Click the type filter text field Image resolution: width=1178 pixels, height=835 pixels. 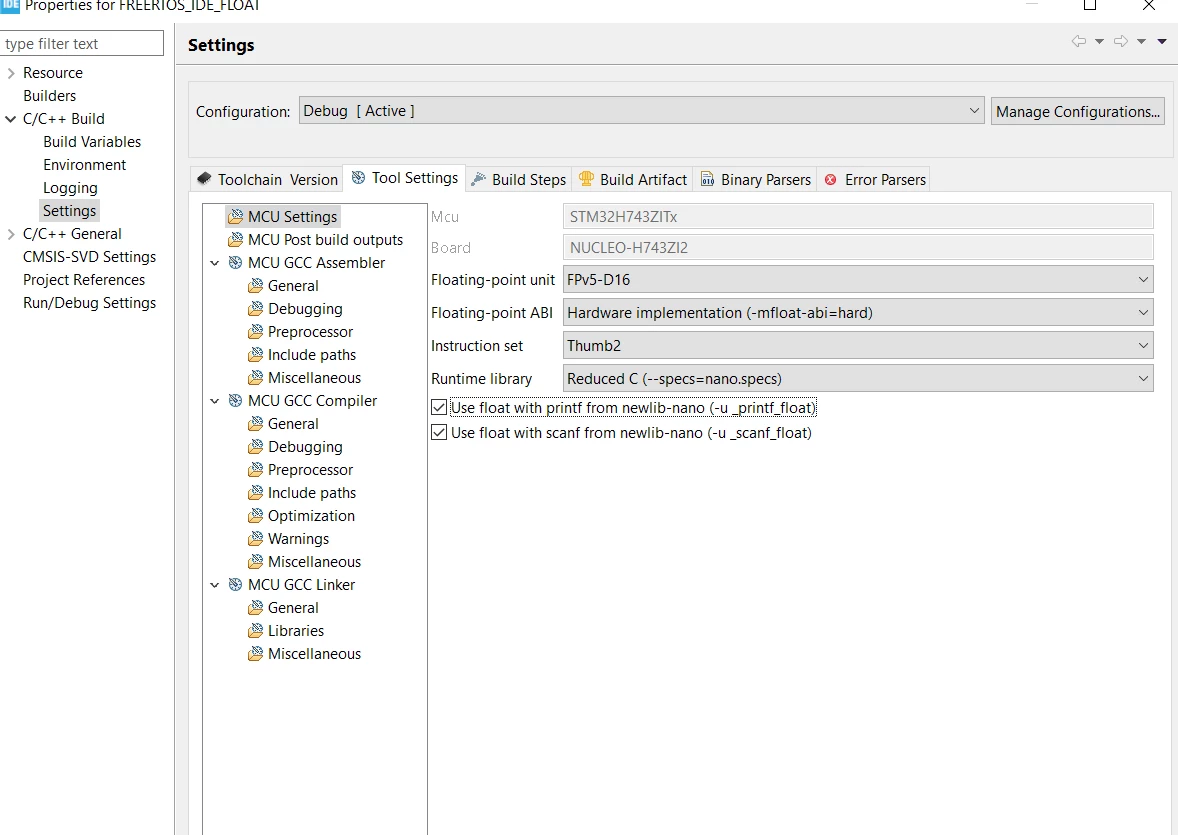(81, 43)
